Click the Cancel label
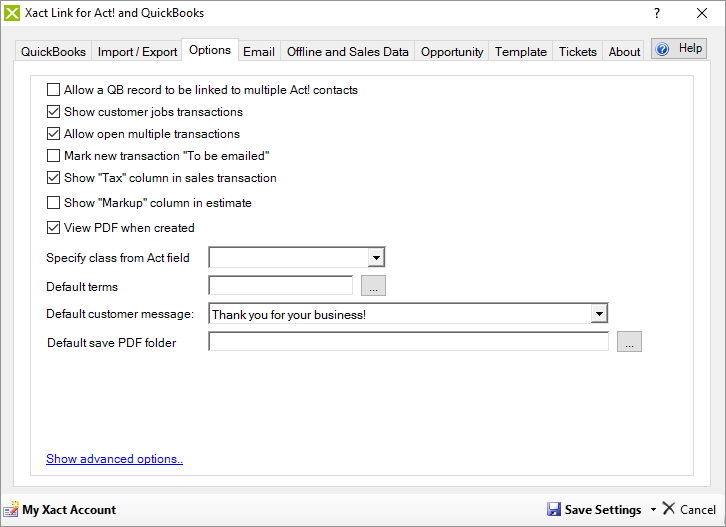 pyautogui.click(x=698, y=510)
